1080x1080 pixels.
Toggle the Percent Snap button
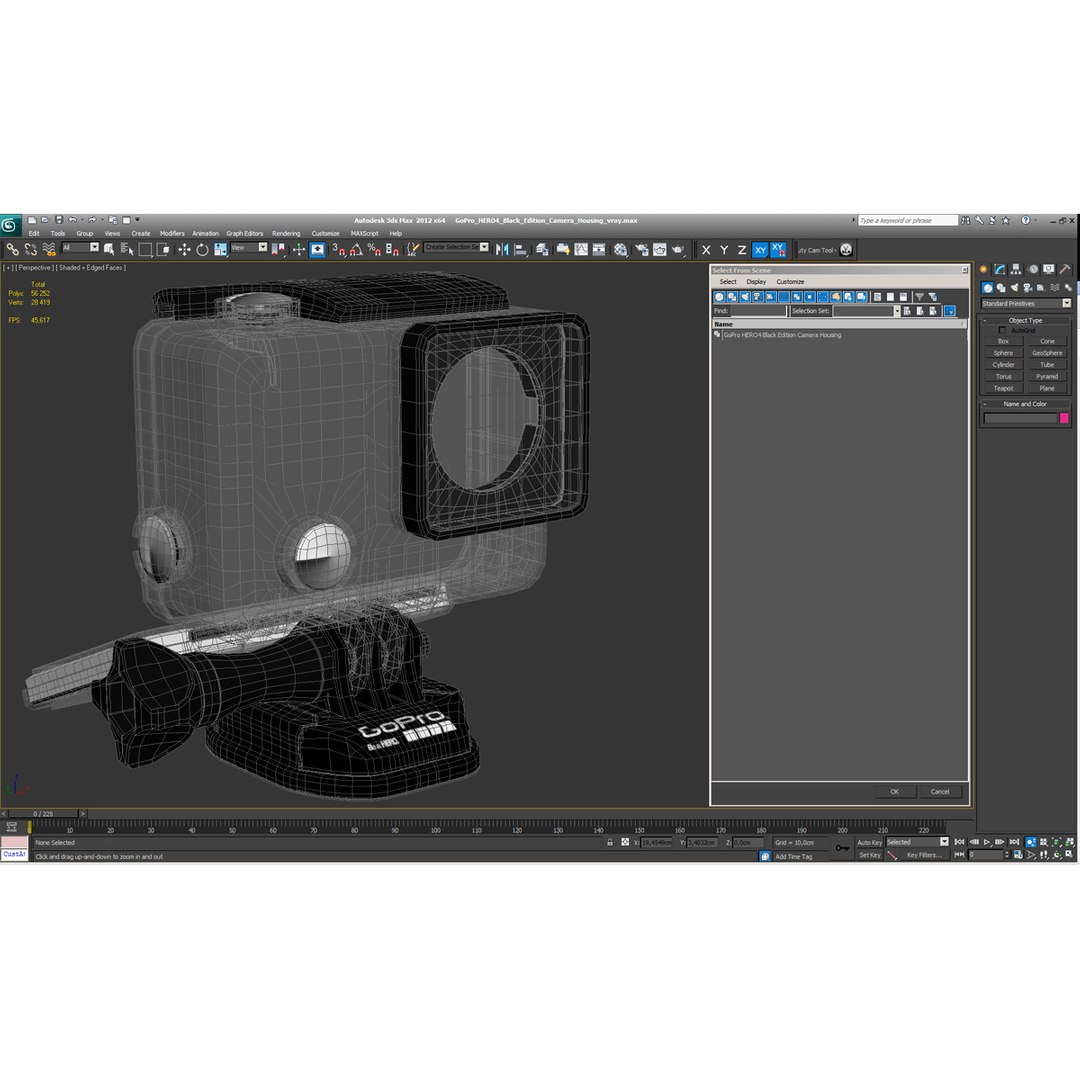coord(374,249)
